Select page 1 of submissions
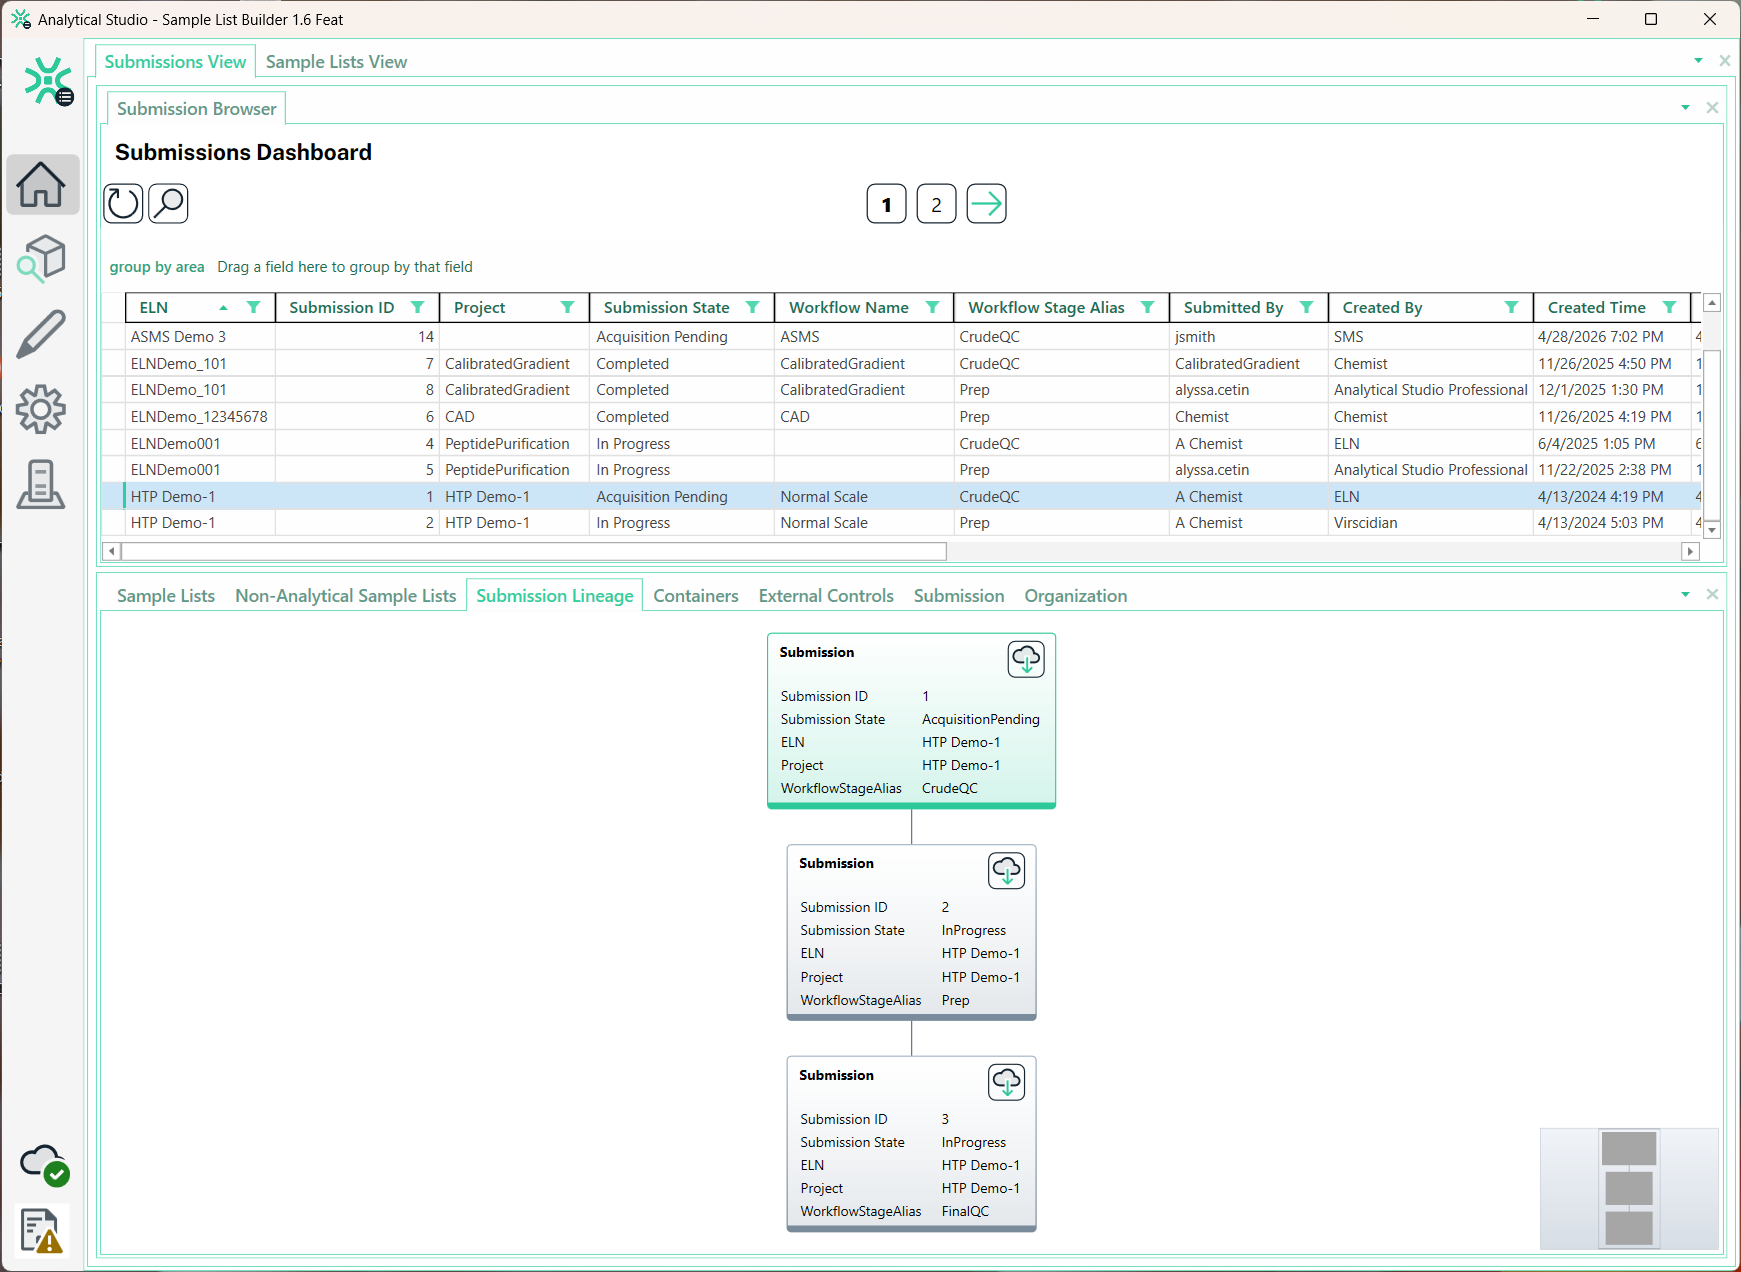Screen dimensions: 1741x1272 (887, 204)
